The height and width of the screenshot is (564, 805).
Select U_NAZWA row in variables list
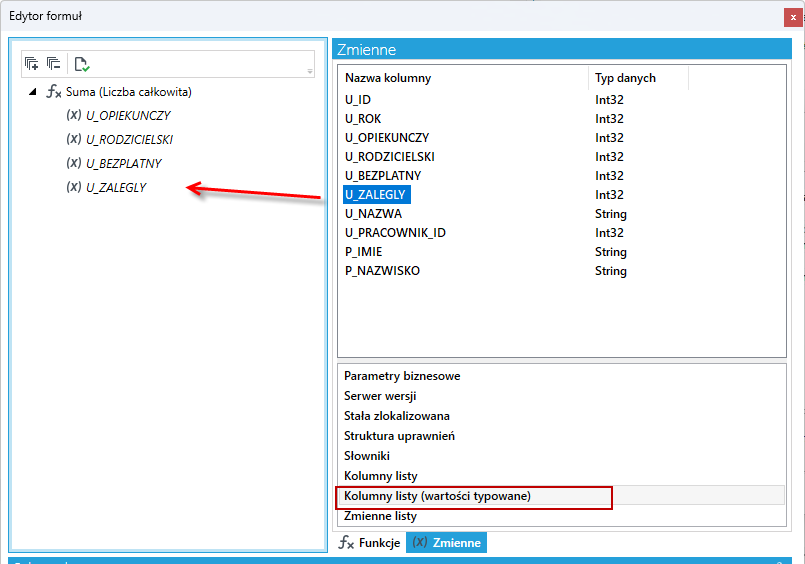(373, 213)
